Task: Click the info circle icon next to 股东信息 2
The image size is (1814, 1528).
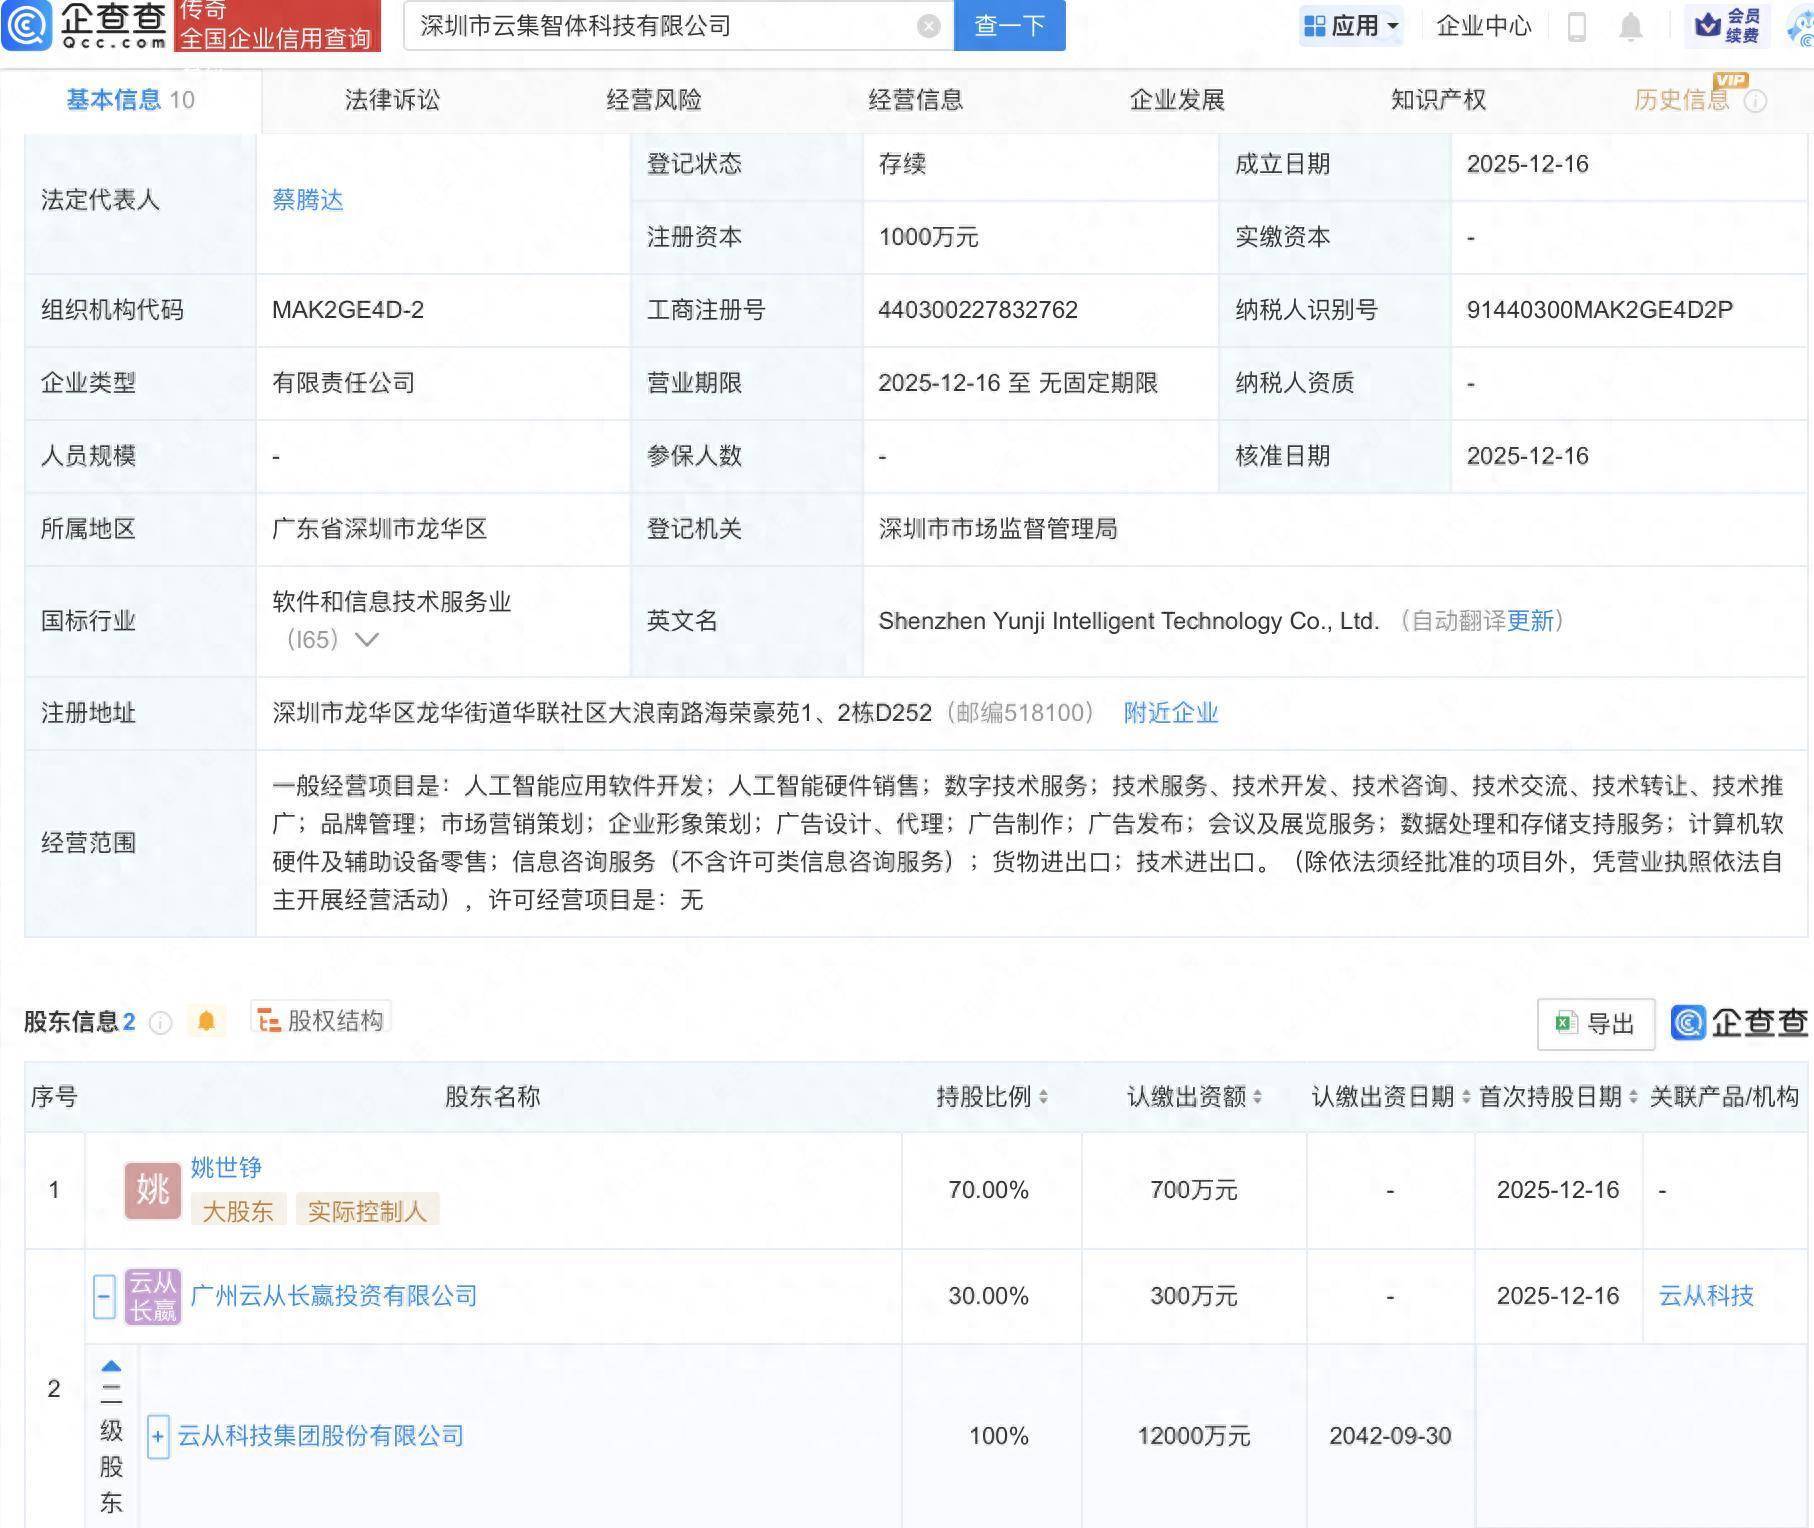Action: (x=159, y=1022)
